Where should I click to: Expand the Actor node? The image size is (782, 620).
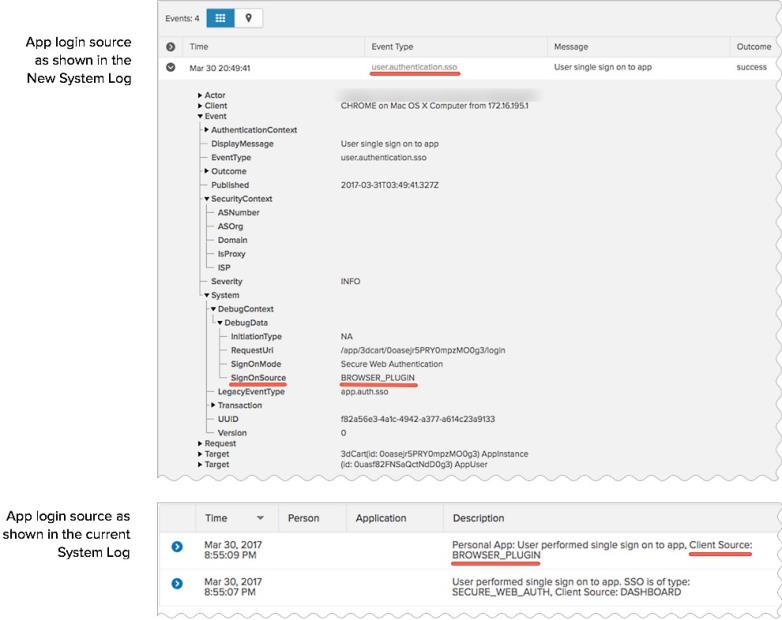click(x=200, y=95)
